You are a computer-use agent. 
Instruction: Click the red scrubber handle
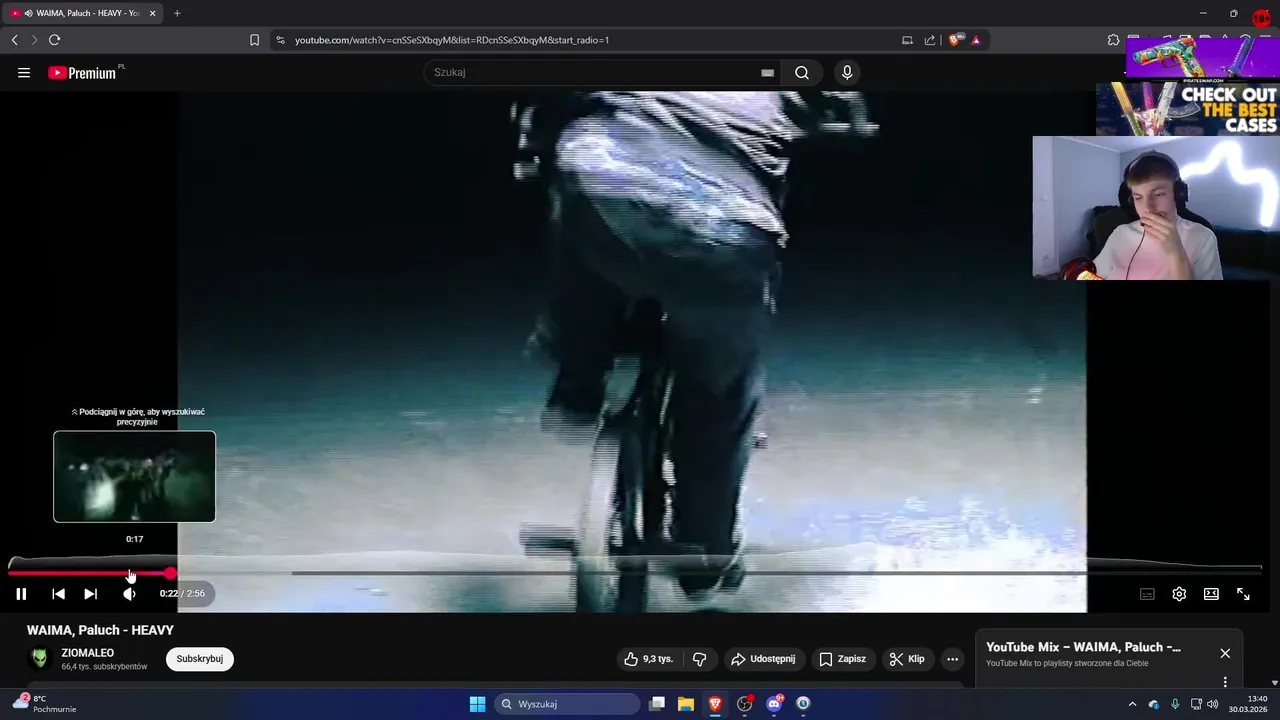click(x=171, y=573)
